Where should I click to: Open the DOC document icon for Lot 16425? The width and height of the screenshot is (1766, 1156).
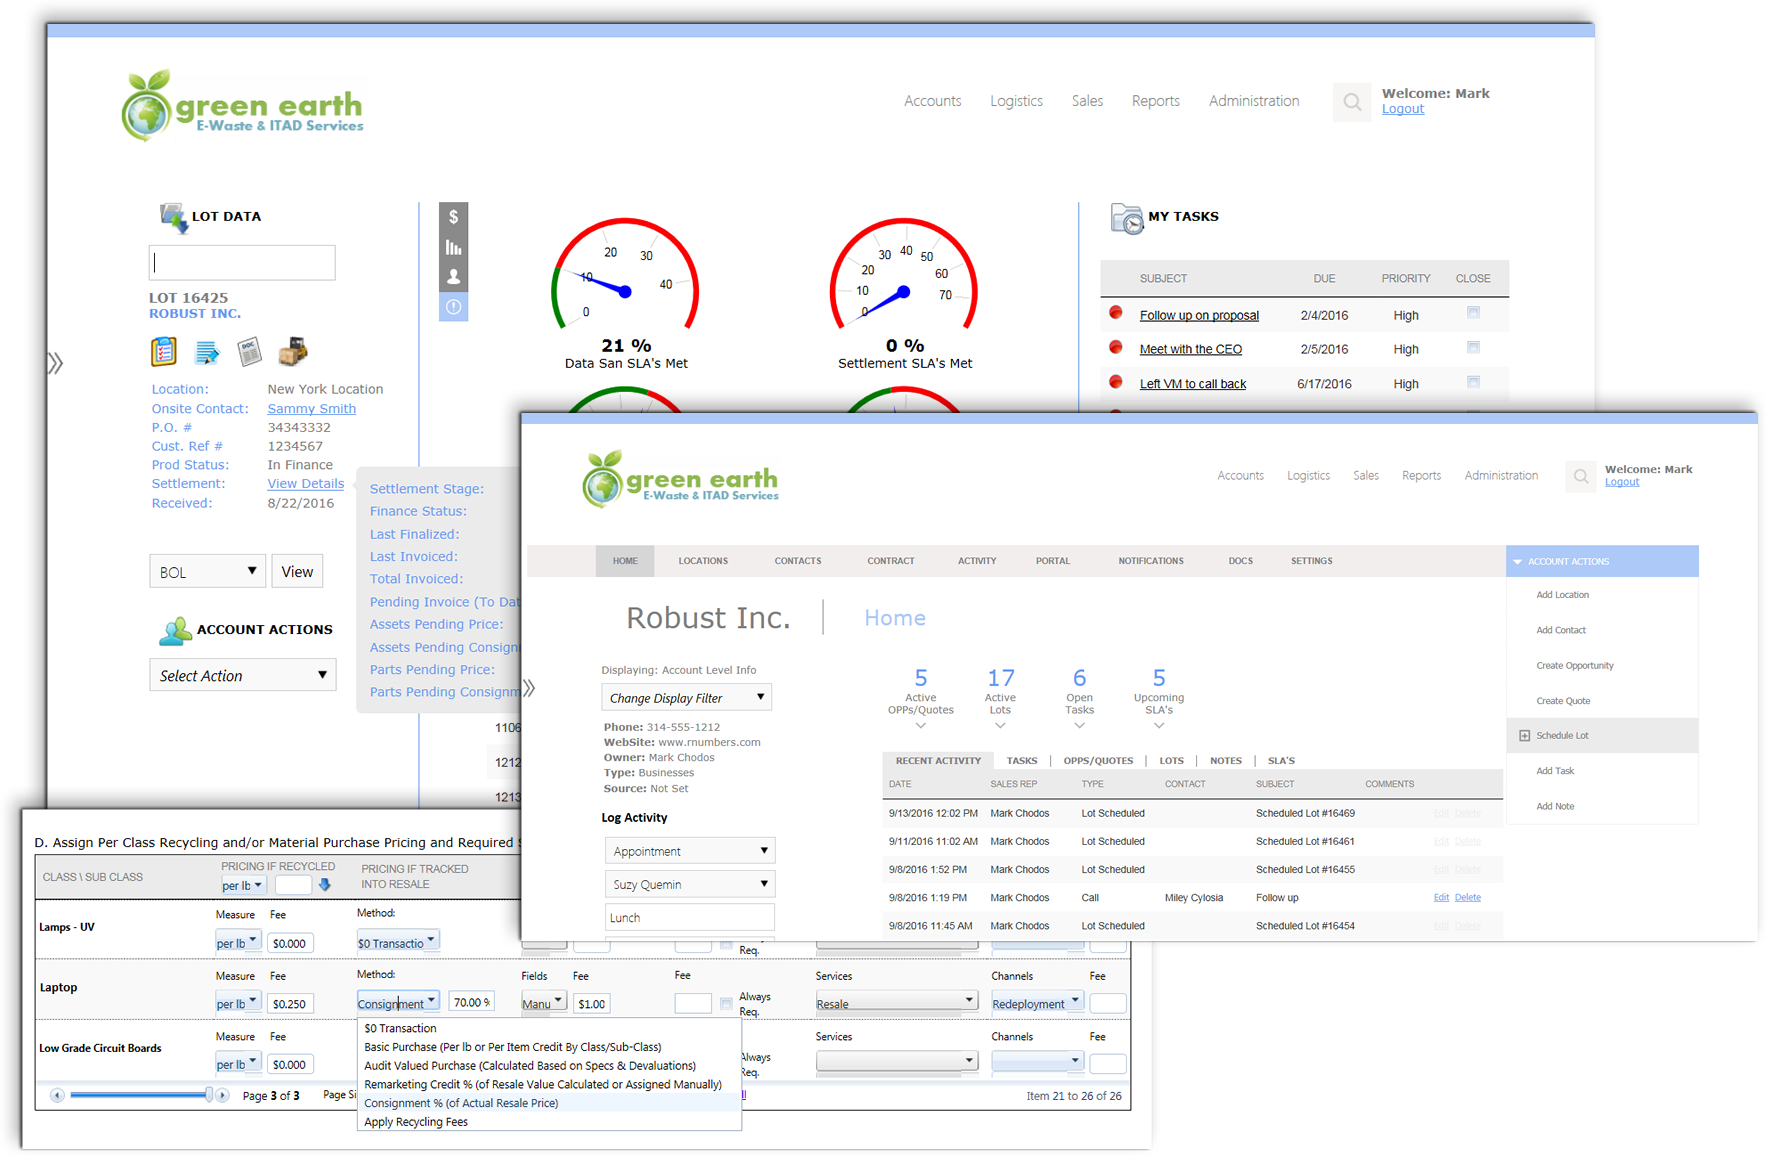[x=249, y=352]
